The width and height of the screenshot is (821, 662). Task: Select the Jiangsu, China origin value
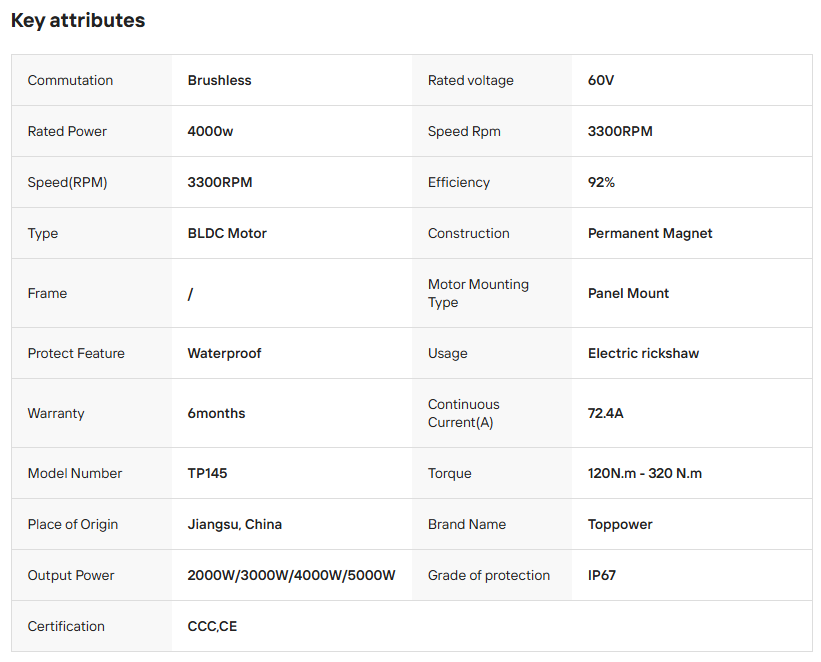[x=234, y=524]
